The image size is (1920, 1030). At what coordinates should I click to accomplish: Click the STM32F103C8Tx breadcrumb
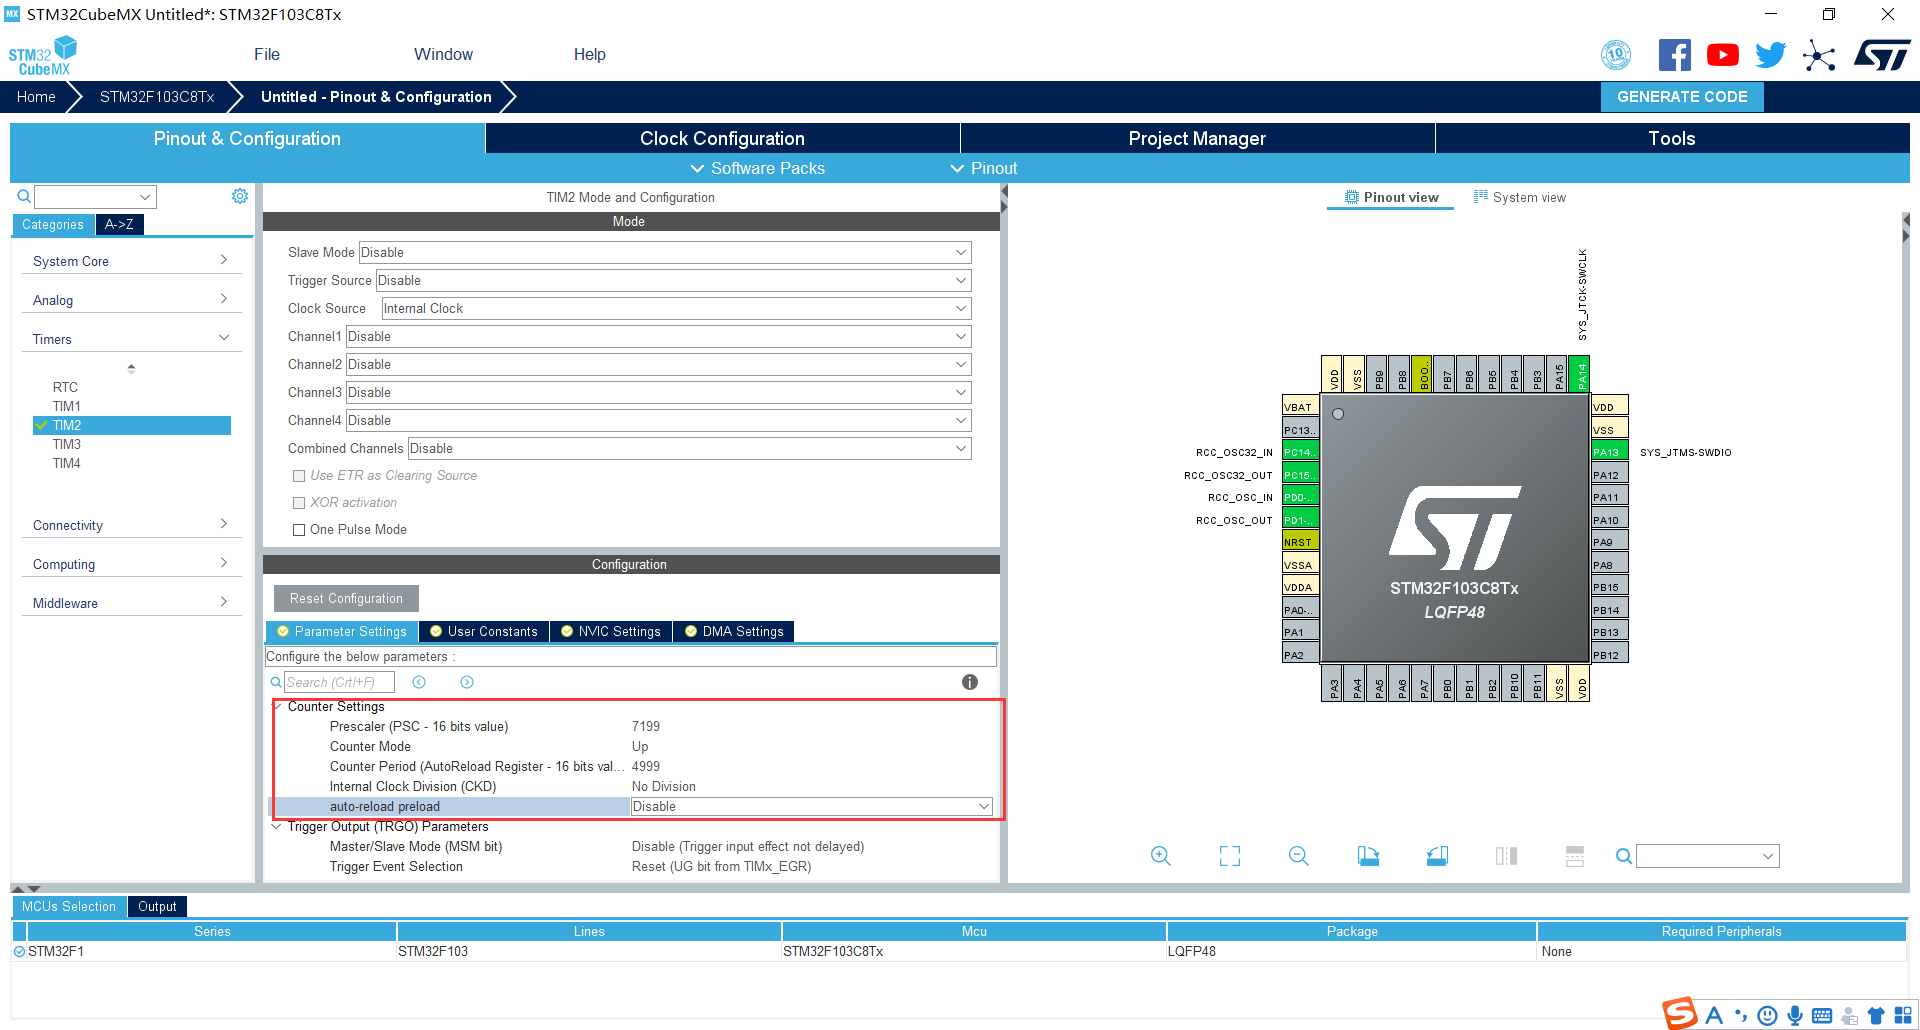(157, 97)
